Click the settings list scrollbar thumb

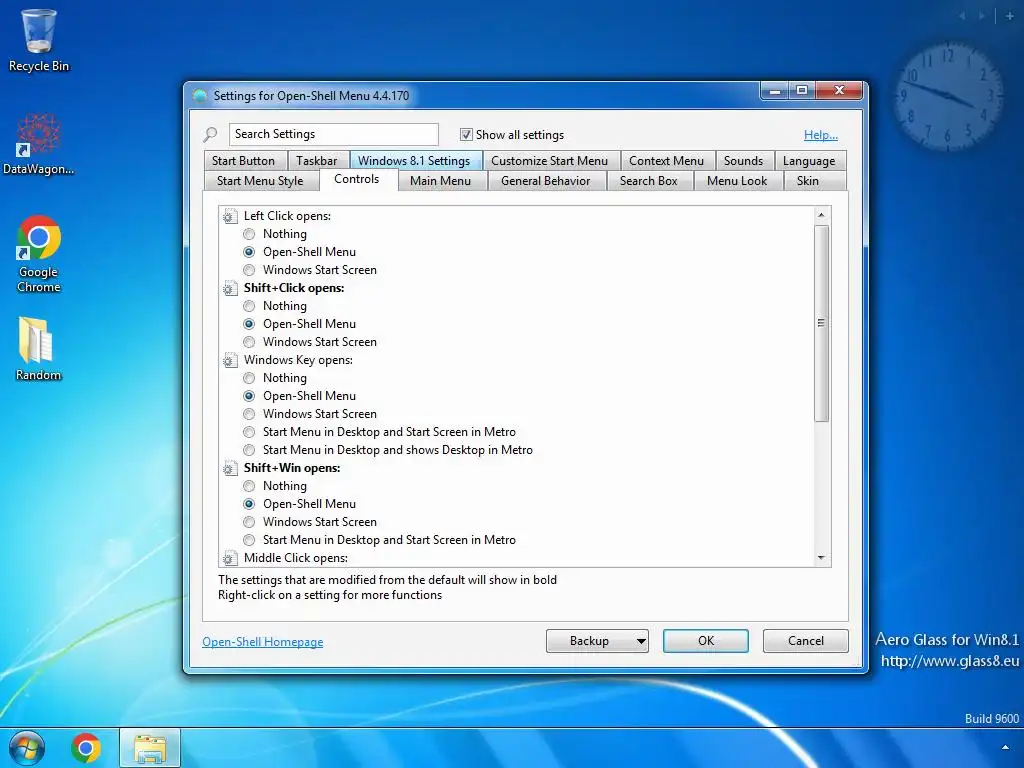tap(822, 323)
